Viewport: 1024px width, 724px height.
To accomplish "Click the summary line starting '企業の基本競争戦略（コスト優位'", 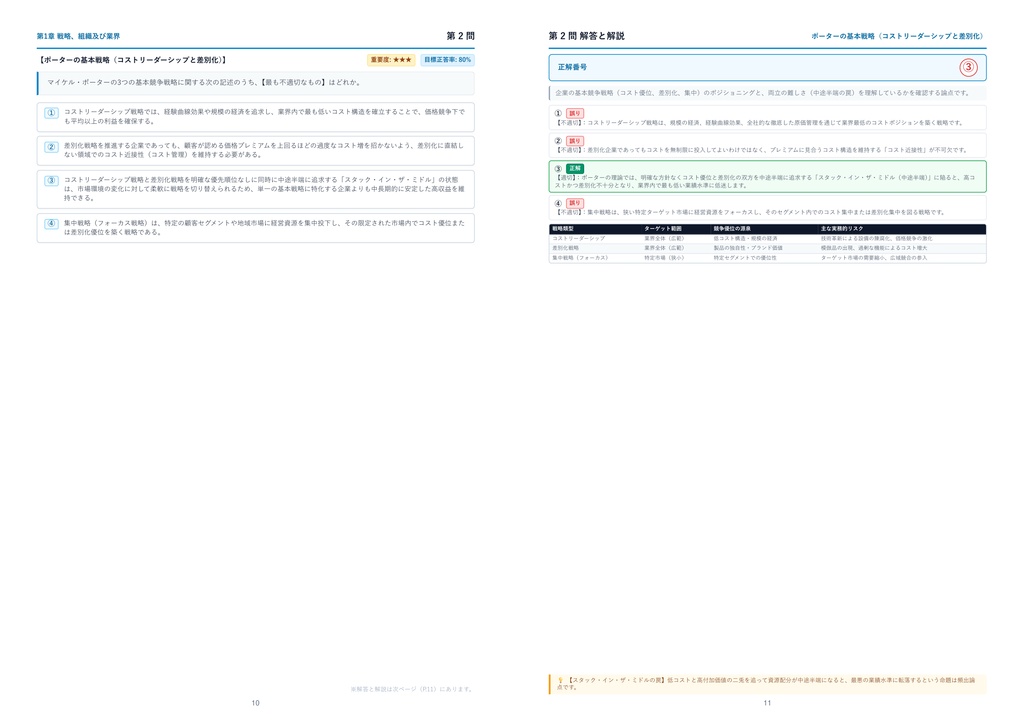I will coord(762,93).
